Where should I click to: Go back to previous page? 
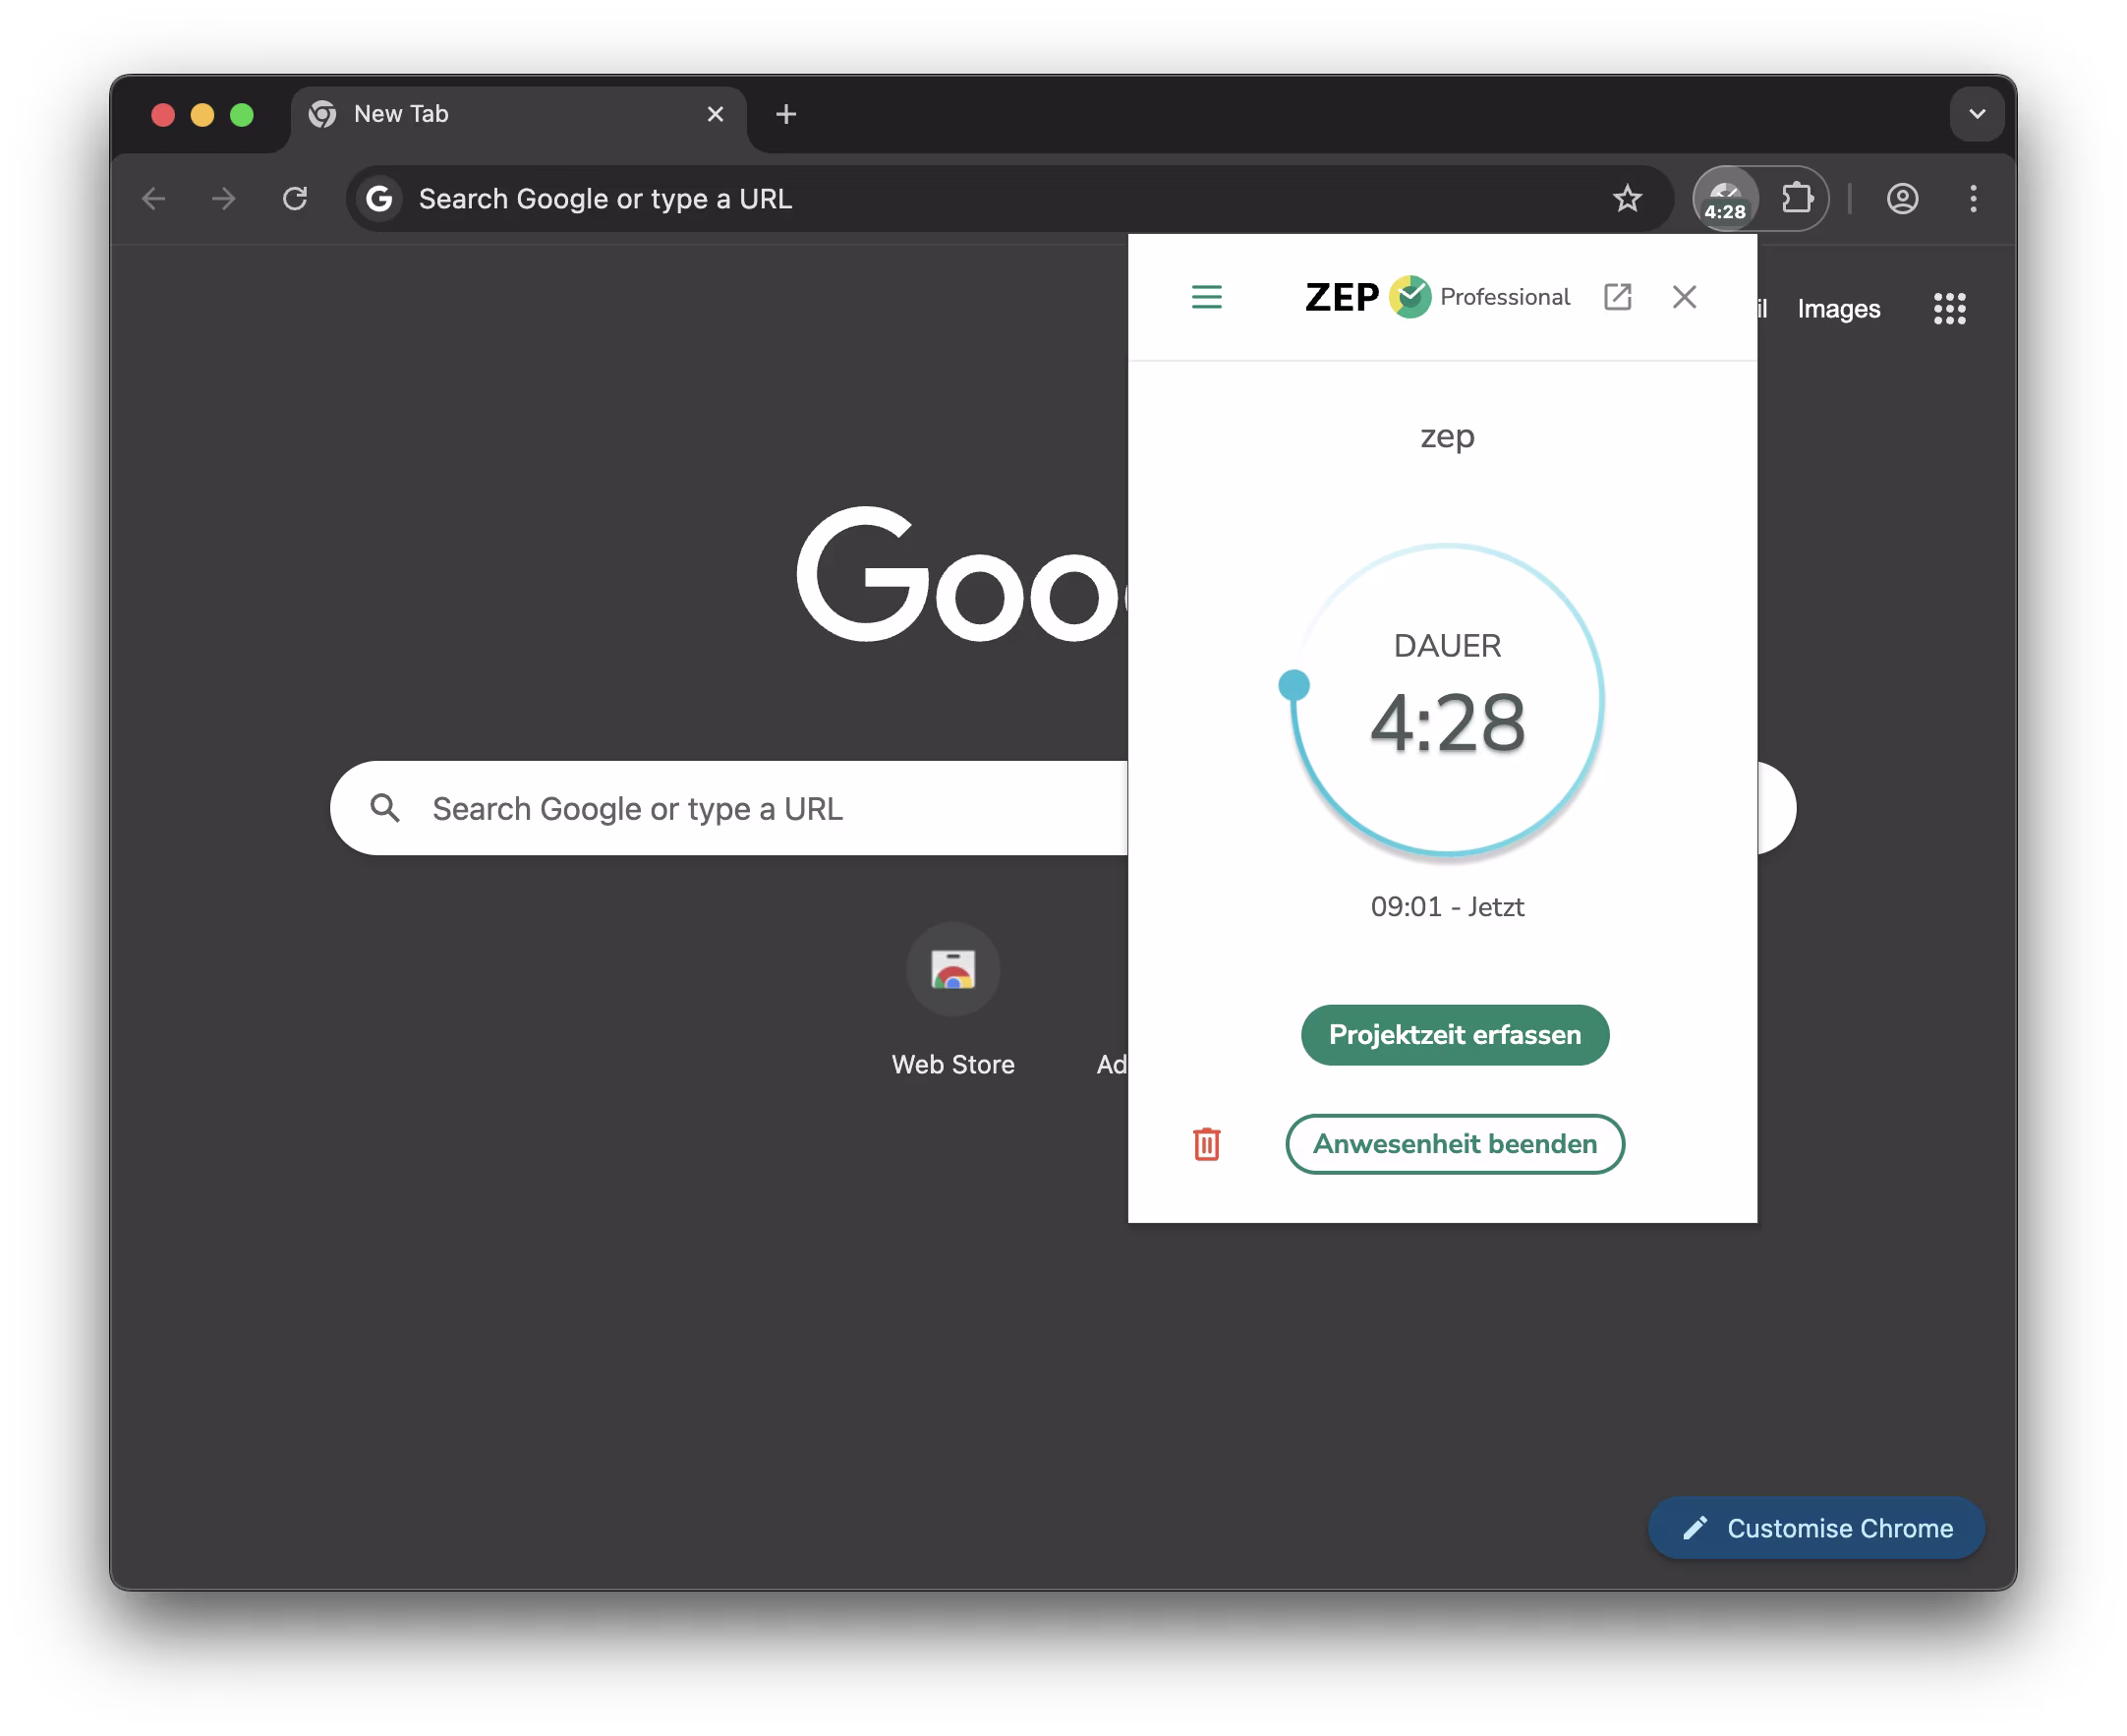[x=154, y=198]
